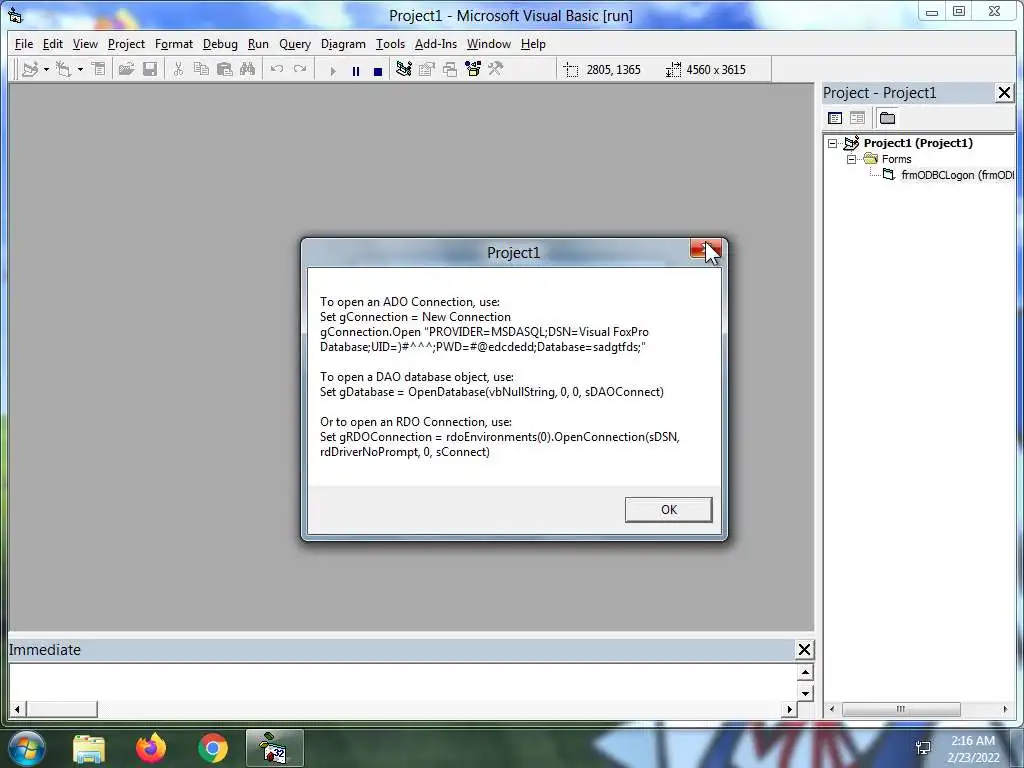
Task: Click the Save Project floppy icon
Action: [x=150, y=69]
